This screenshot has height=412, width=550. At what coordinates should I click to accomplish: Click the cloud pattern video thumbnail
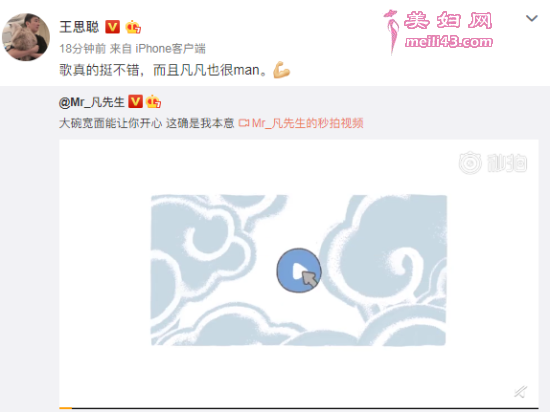[x=299, y=270]
